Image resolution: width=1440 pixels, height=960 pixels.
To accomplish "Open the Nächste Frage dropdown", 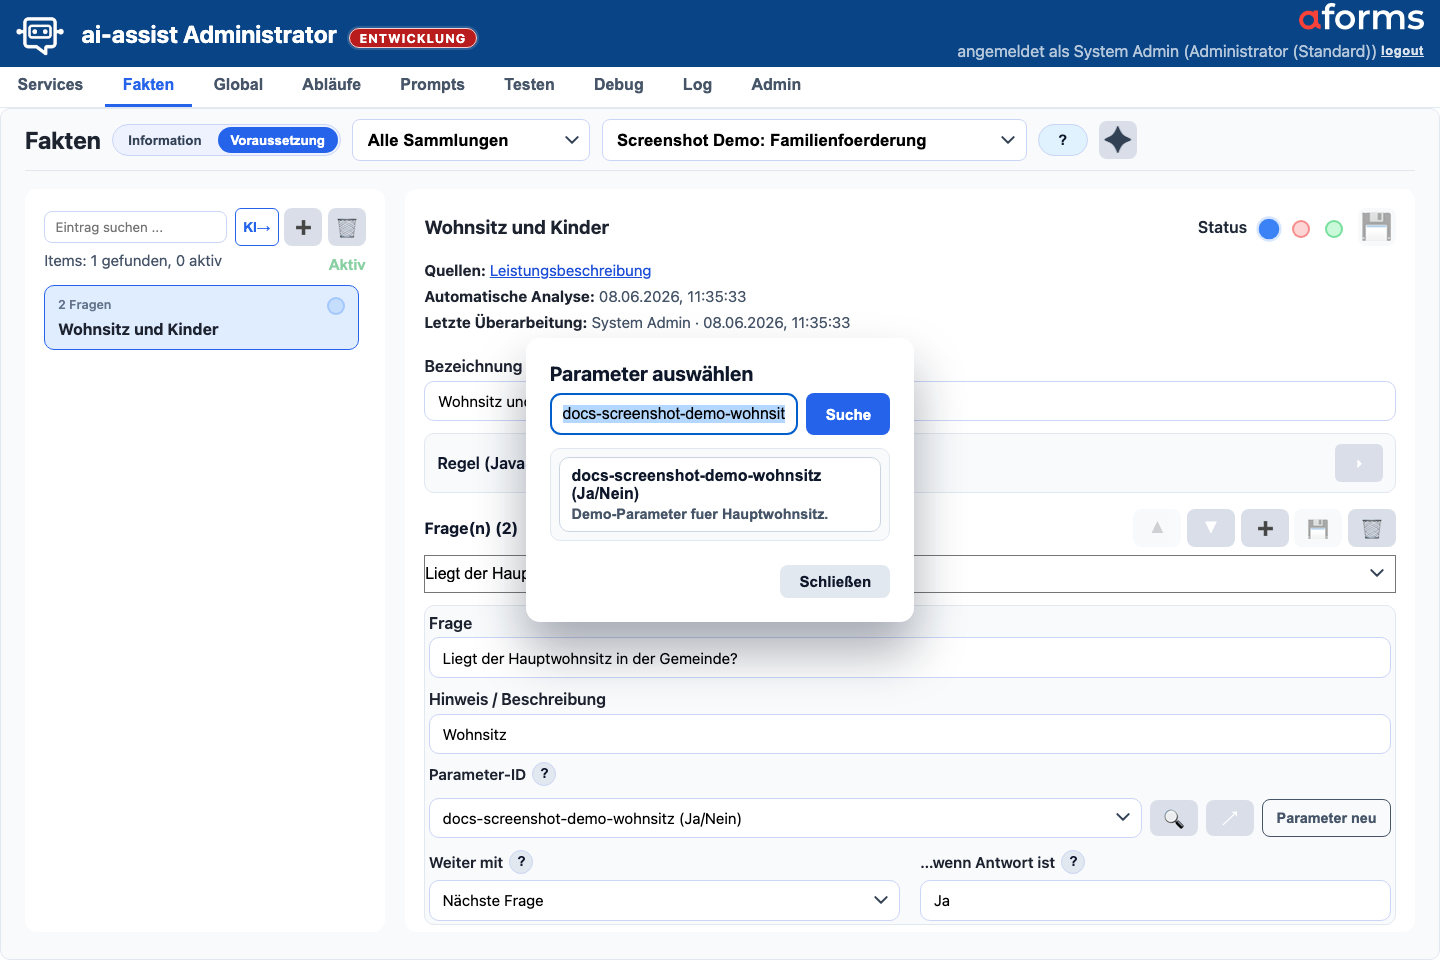I will click(664, 900).
